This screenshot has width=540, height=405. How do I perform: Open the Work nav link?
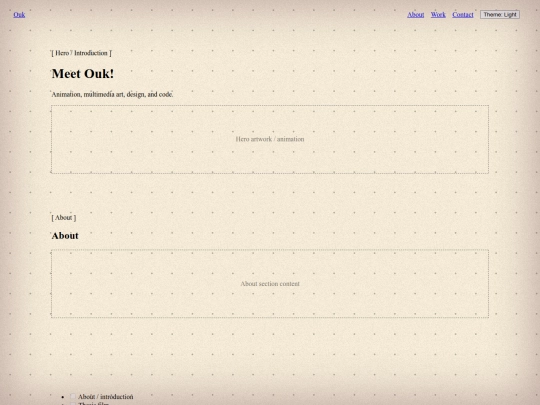coord(438,14)
